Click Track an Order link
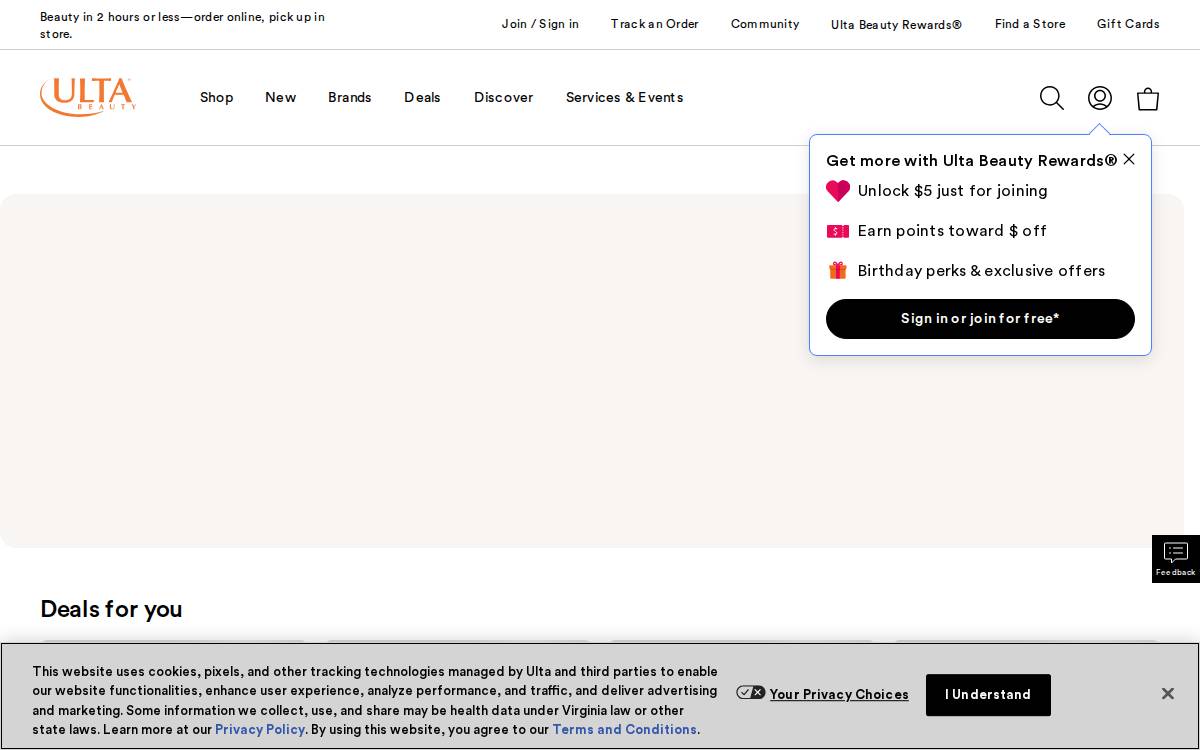 [655, 24]
